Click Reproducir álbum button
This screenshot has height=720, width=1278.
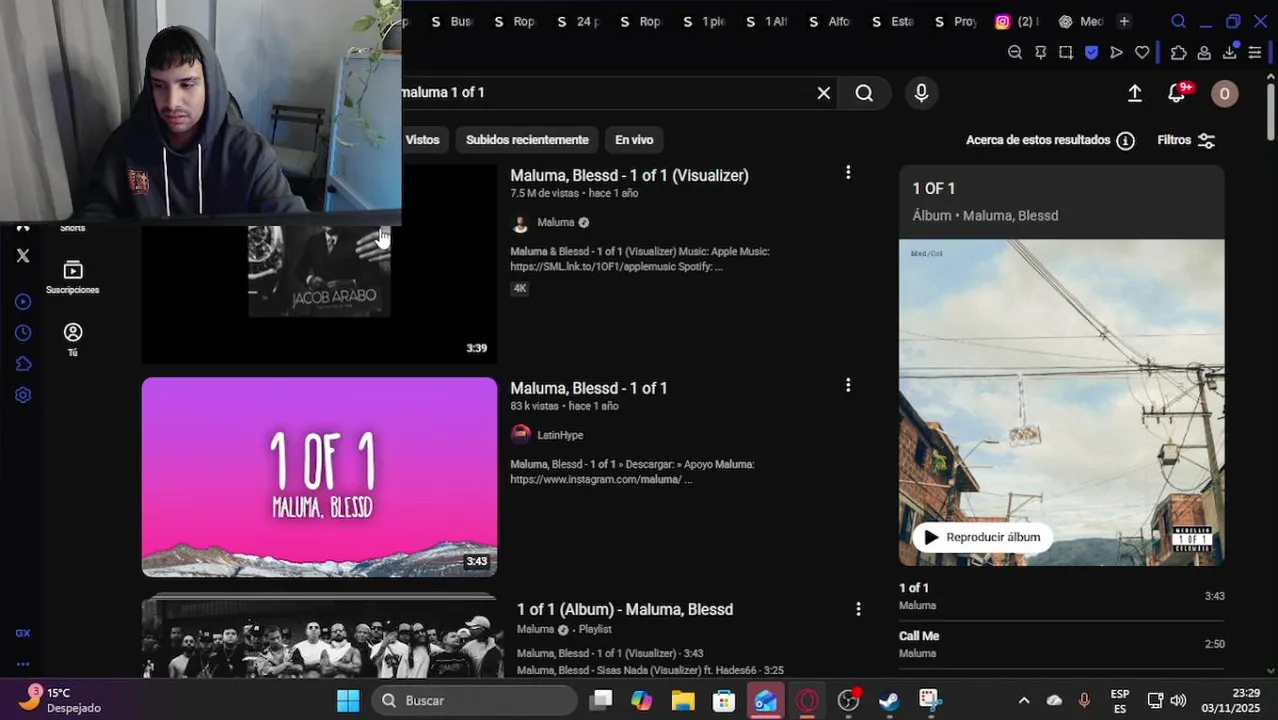coord(982,537)
